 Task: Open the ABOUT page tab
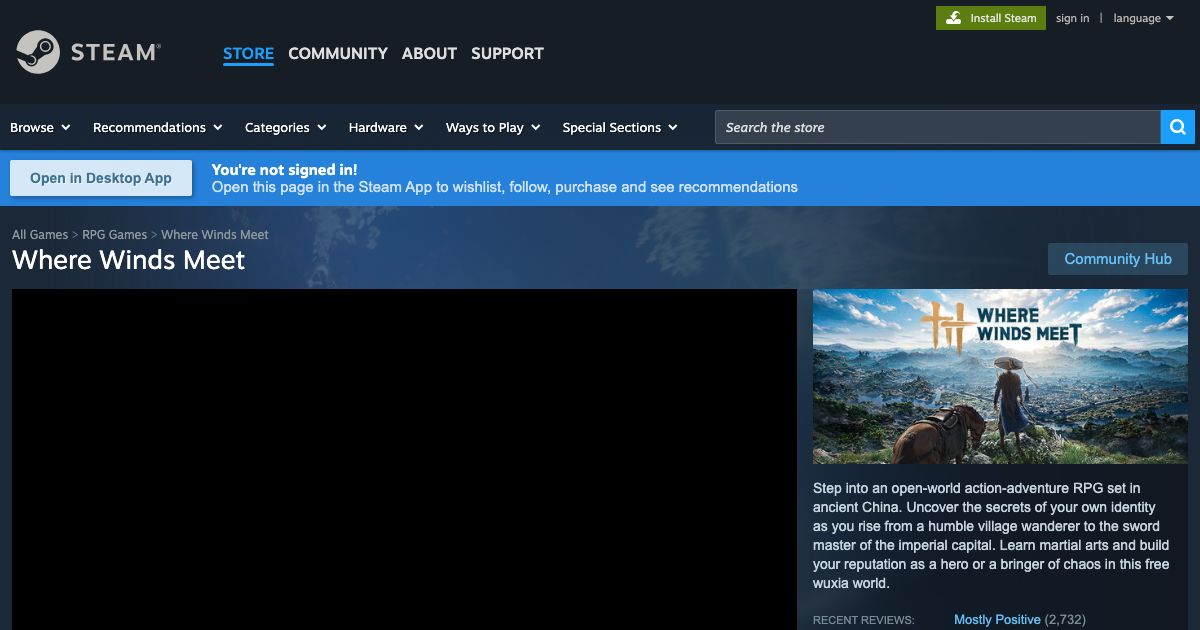429,54
